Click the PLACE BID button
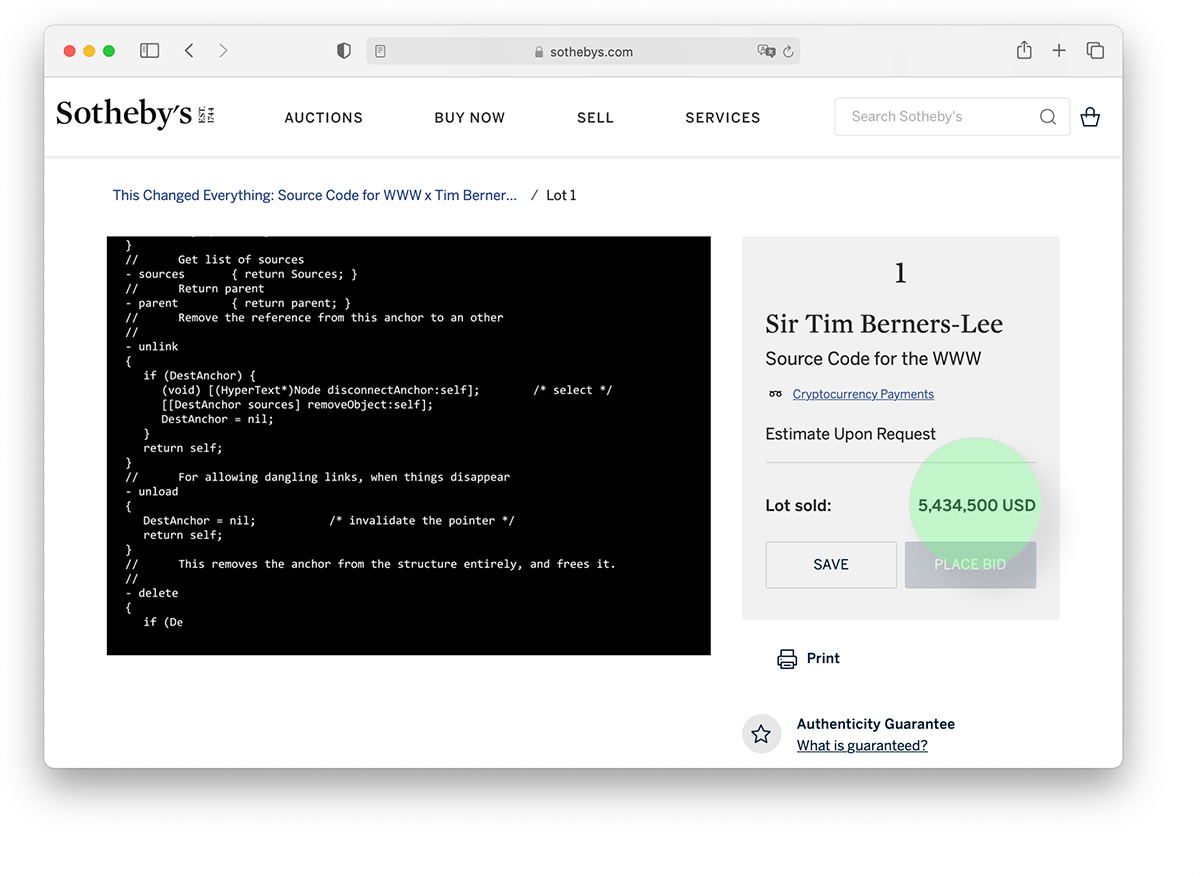Screen dimensions: 1200x874 click(x=970, y=565)
